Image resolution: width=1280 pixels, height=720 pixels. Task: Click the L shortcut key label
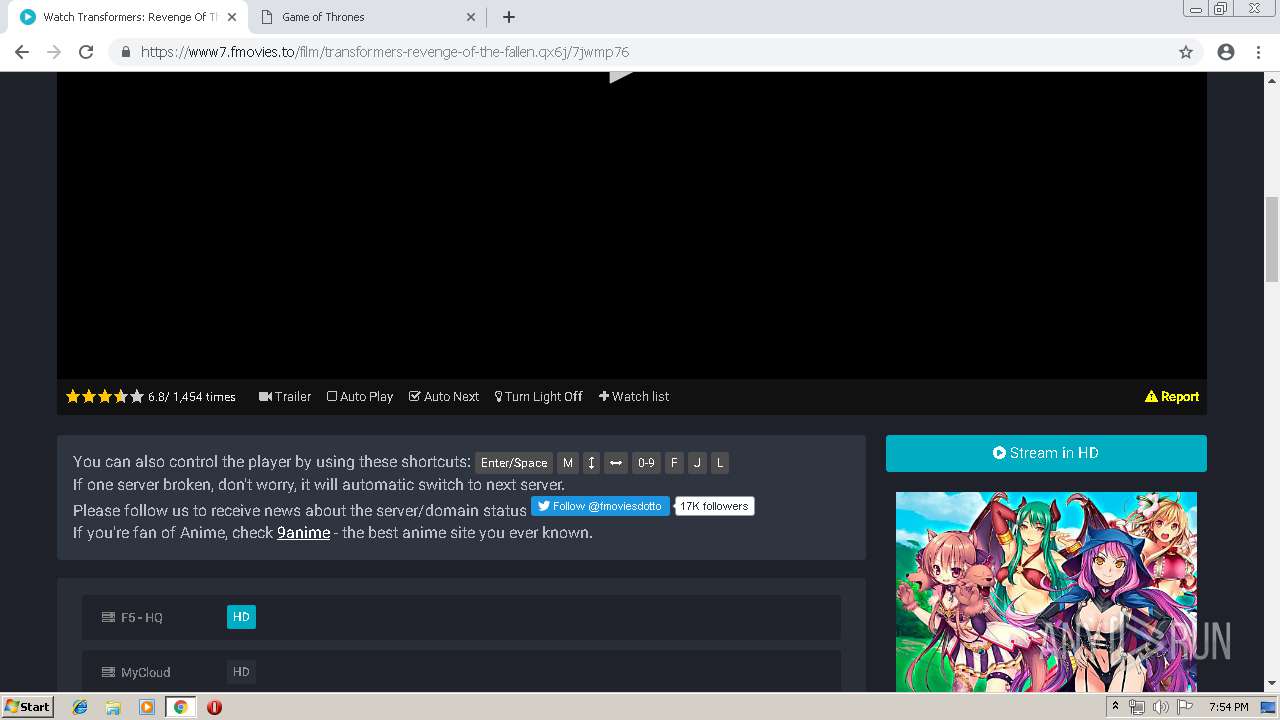click(720, 463)
